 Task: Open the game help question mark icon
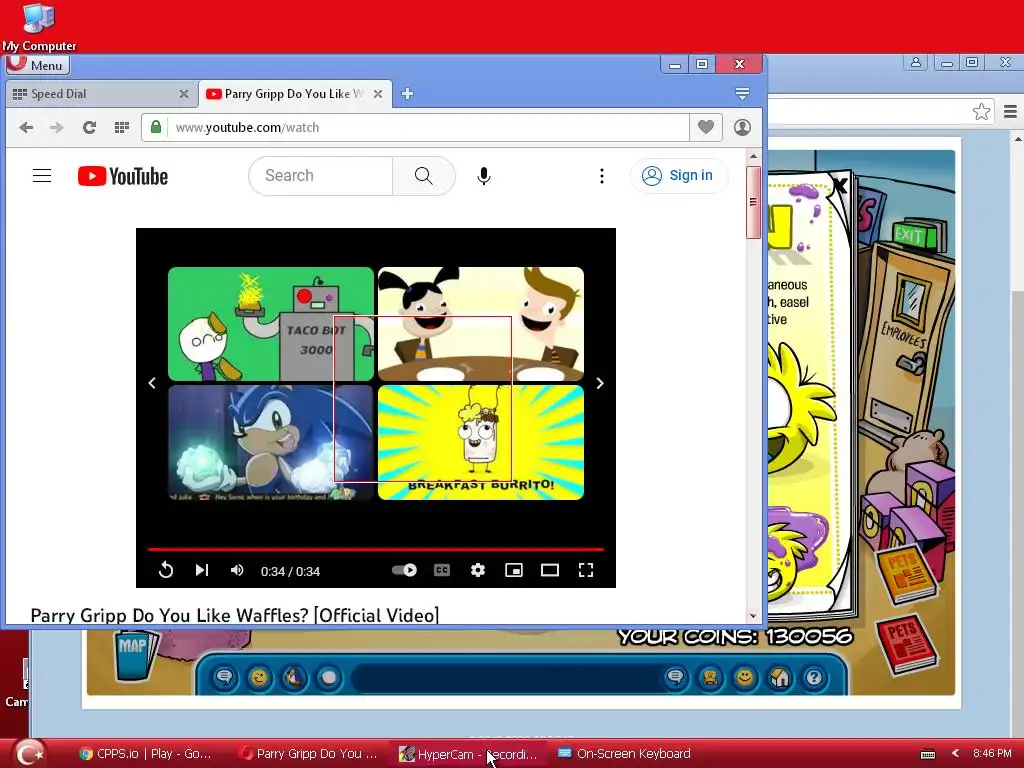tap(814, 678)
